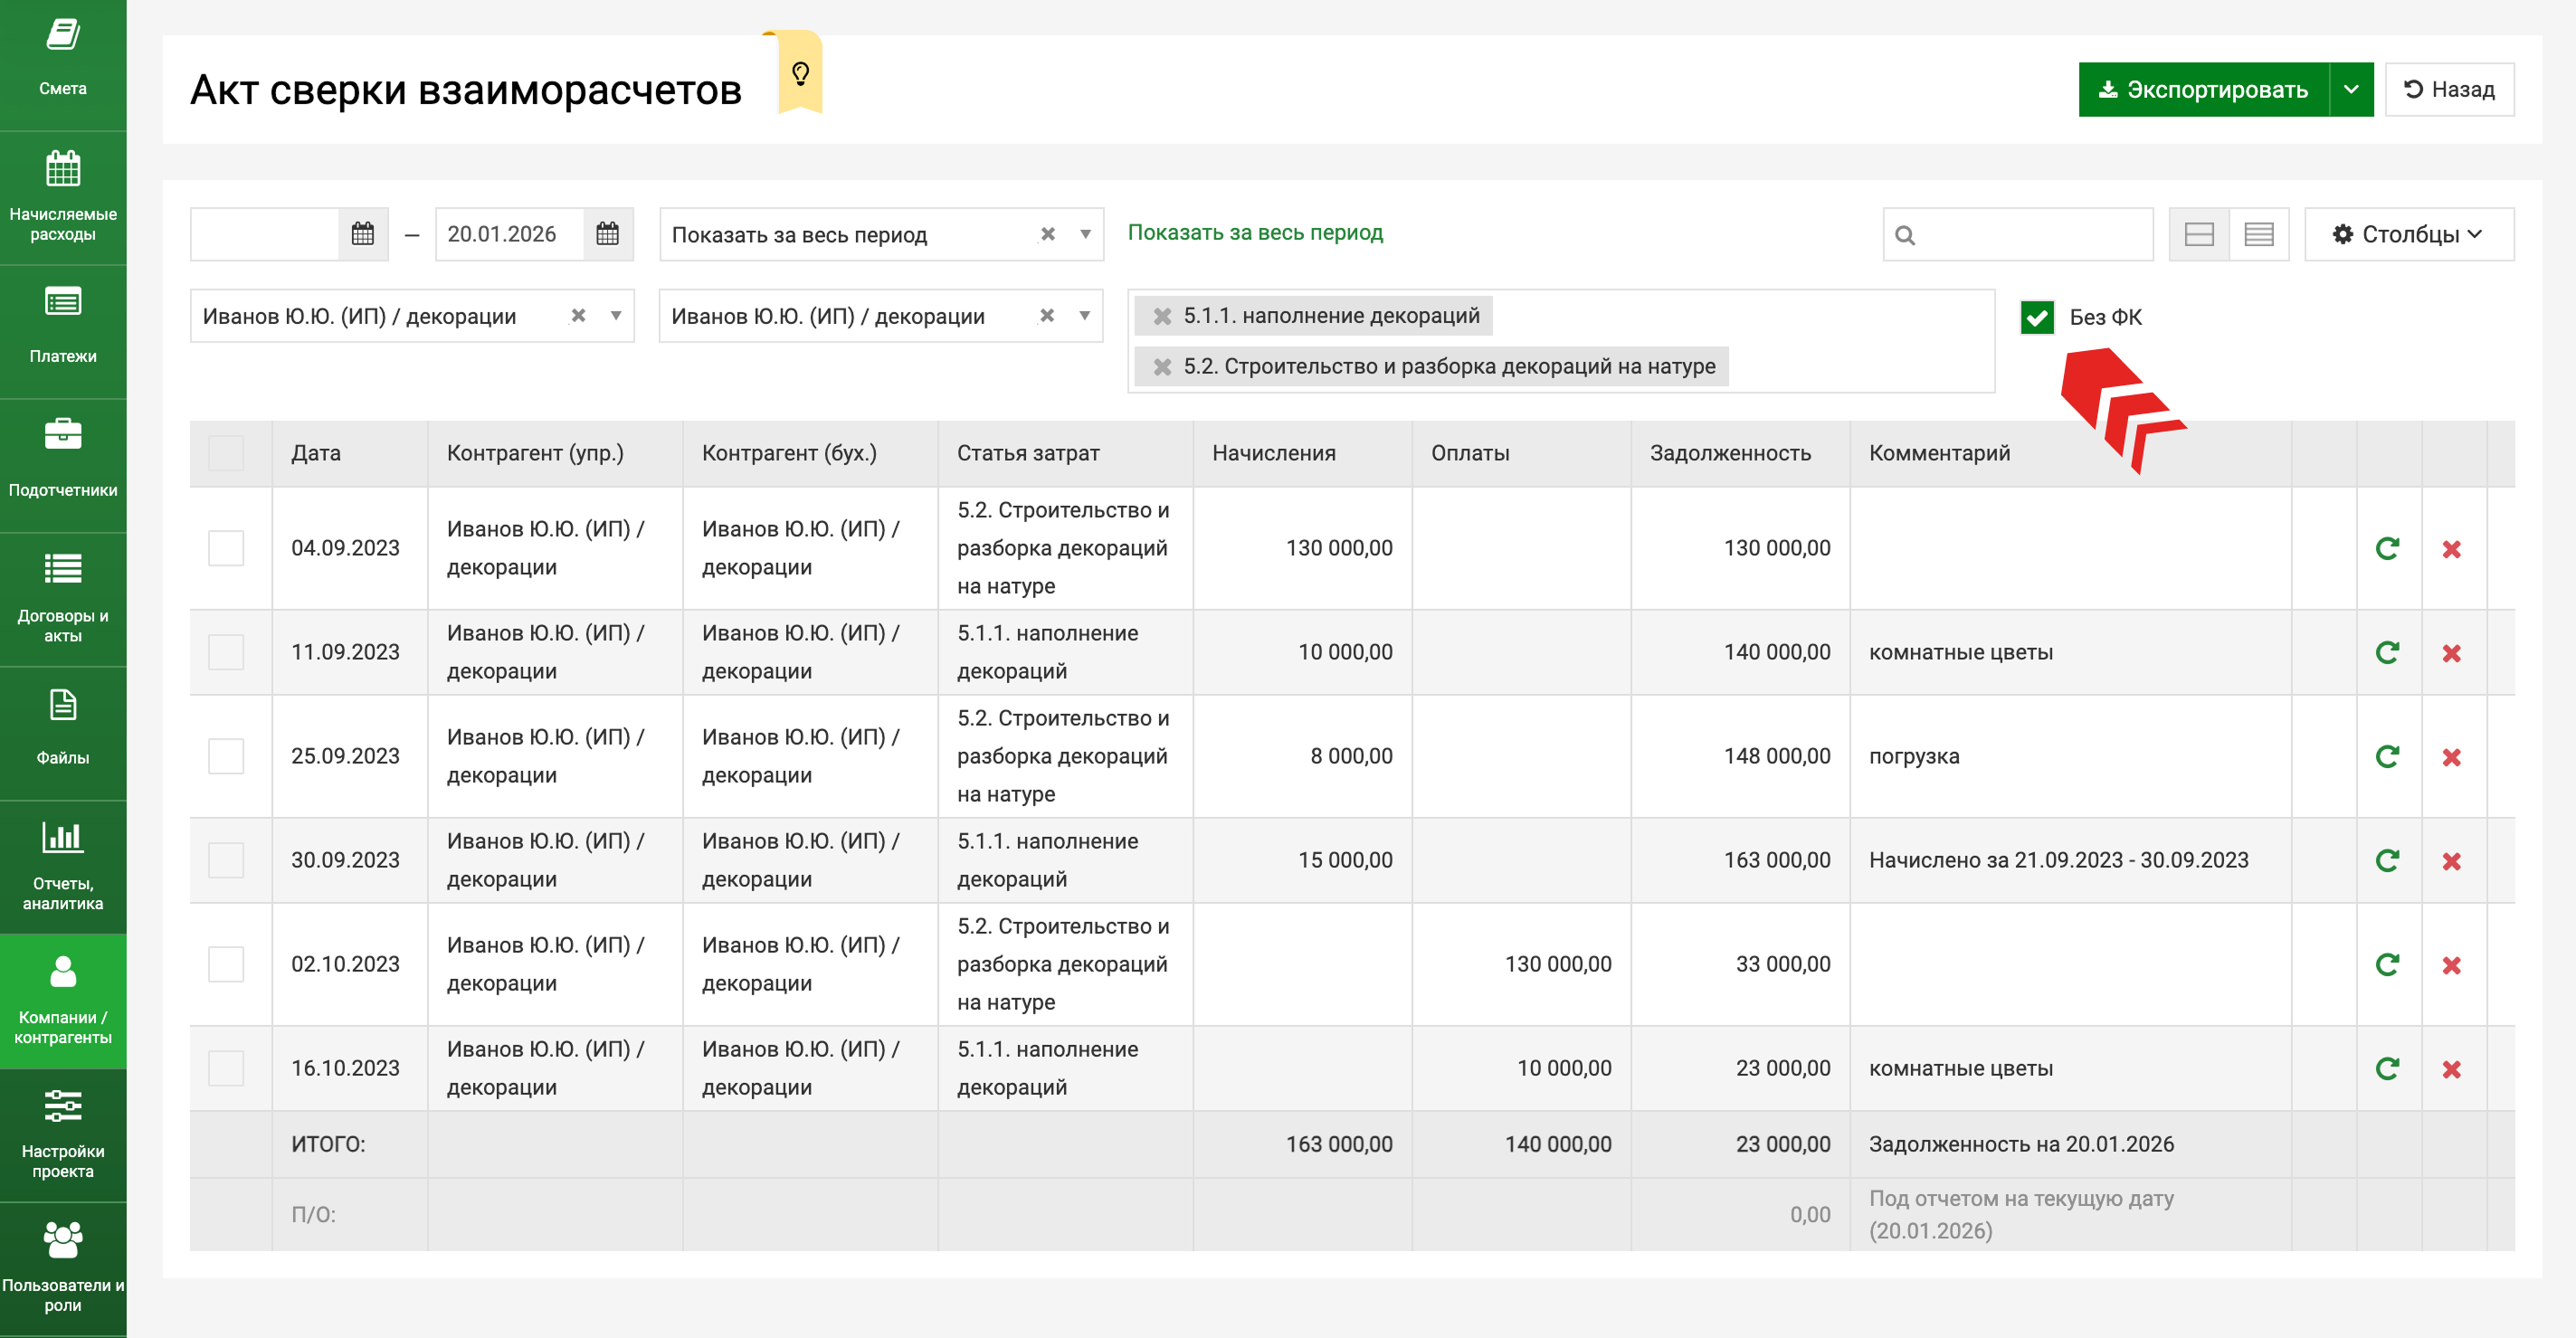Refresh the 04.09.2023 row entry
This screenshot has width=2576, height=1338.
2387,548
